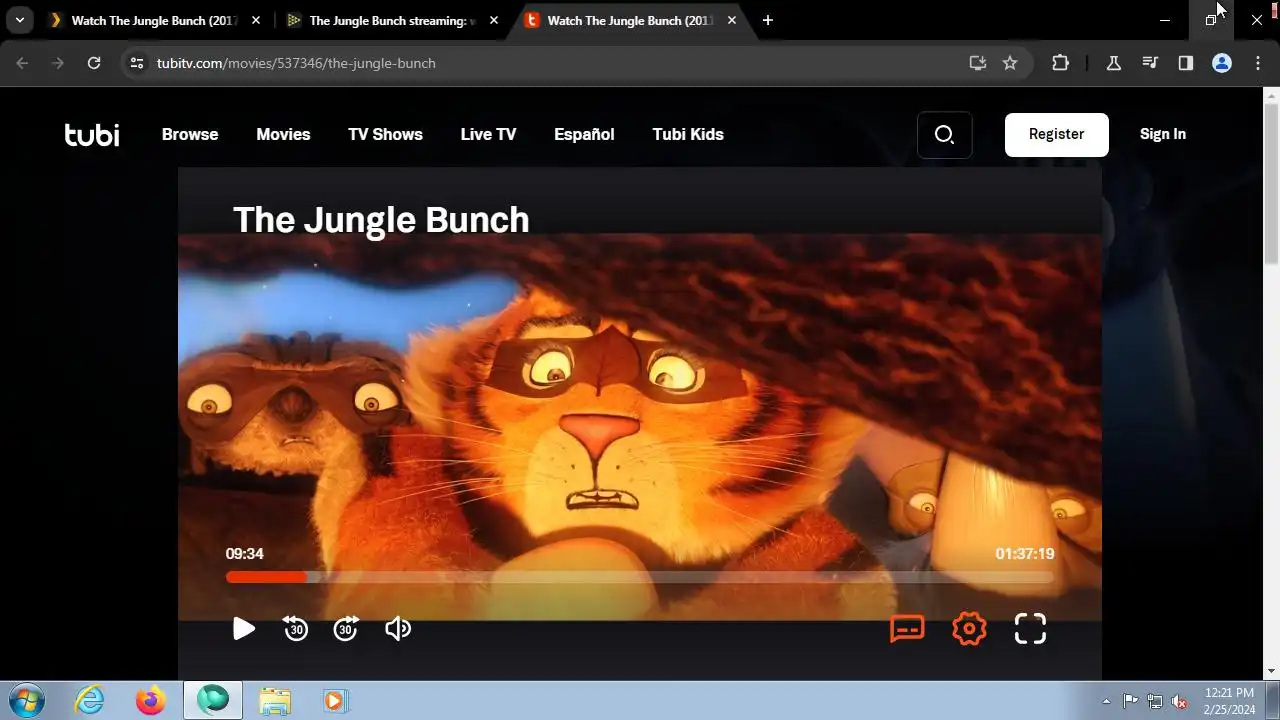Go back to previous page
Screen dimensions: 1280x720
click(23, 63)
